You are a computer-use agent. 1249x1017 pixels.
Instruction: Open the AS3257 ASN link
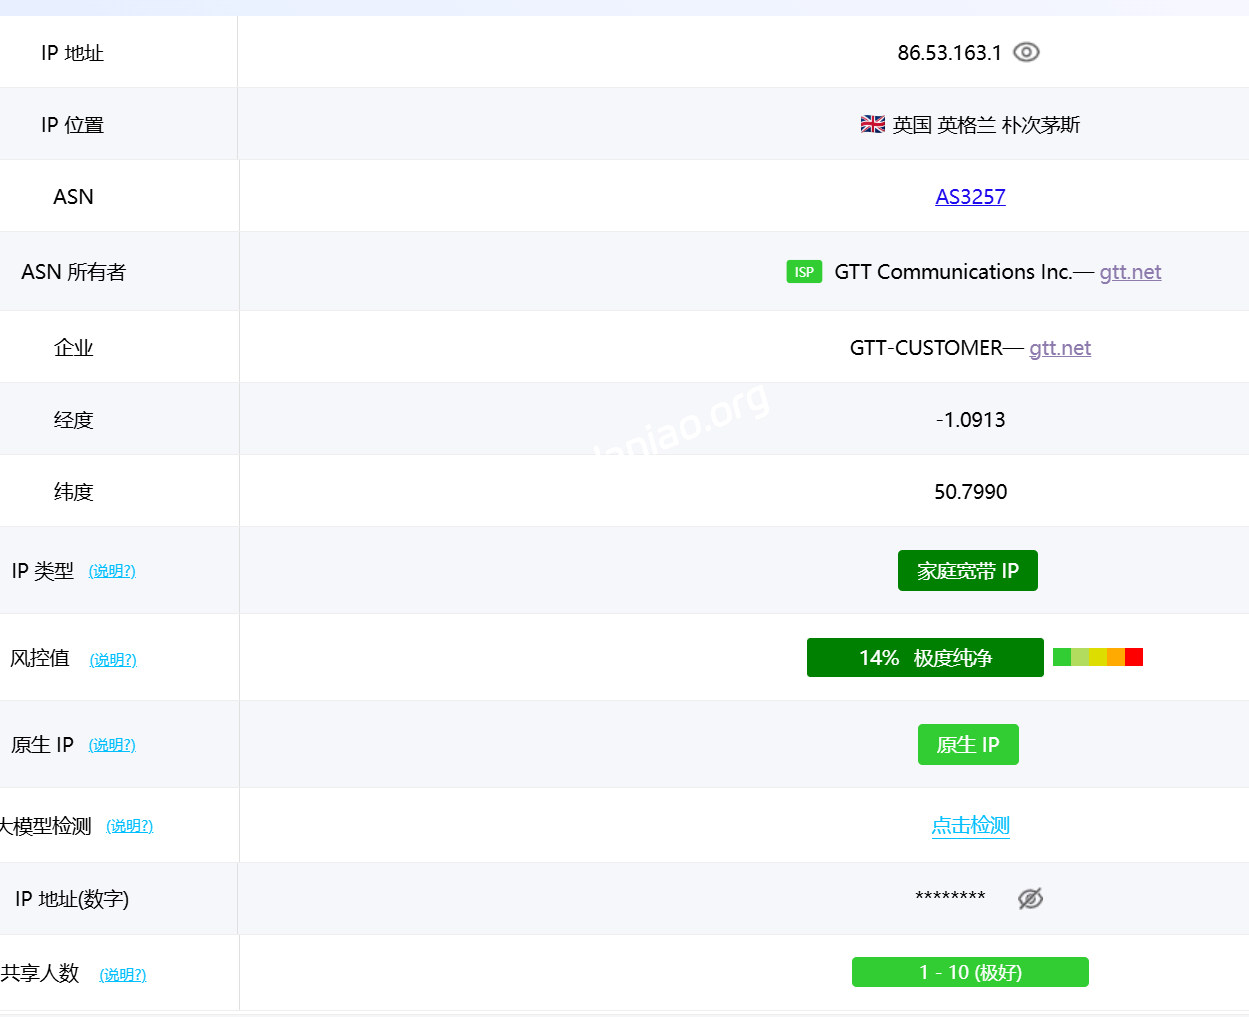pyautogui.click(x=970, y=197)
